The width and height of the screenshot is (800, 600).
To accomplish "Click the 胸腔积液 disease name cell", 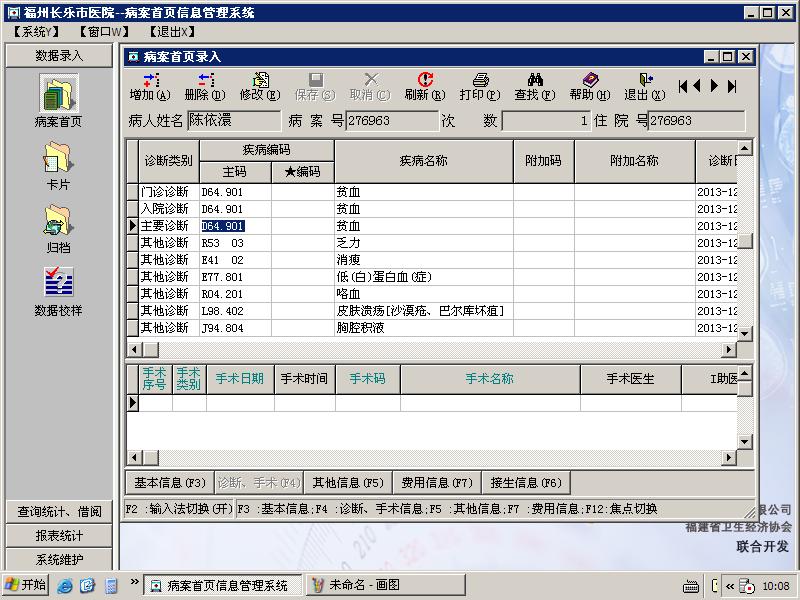I will [423, 328].
